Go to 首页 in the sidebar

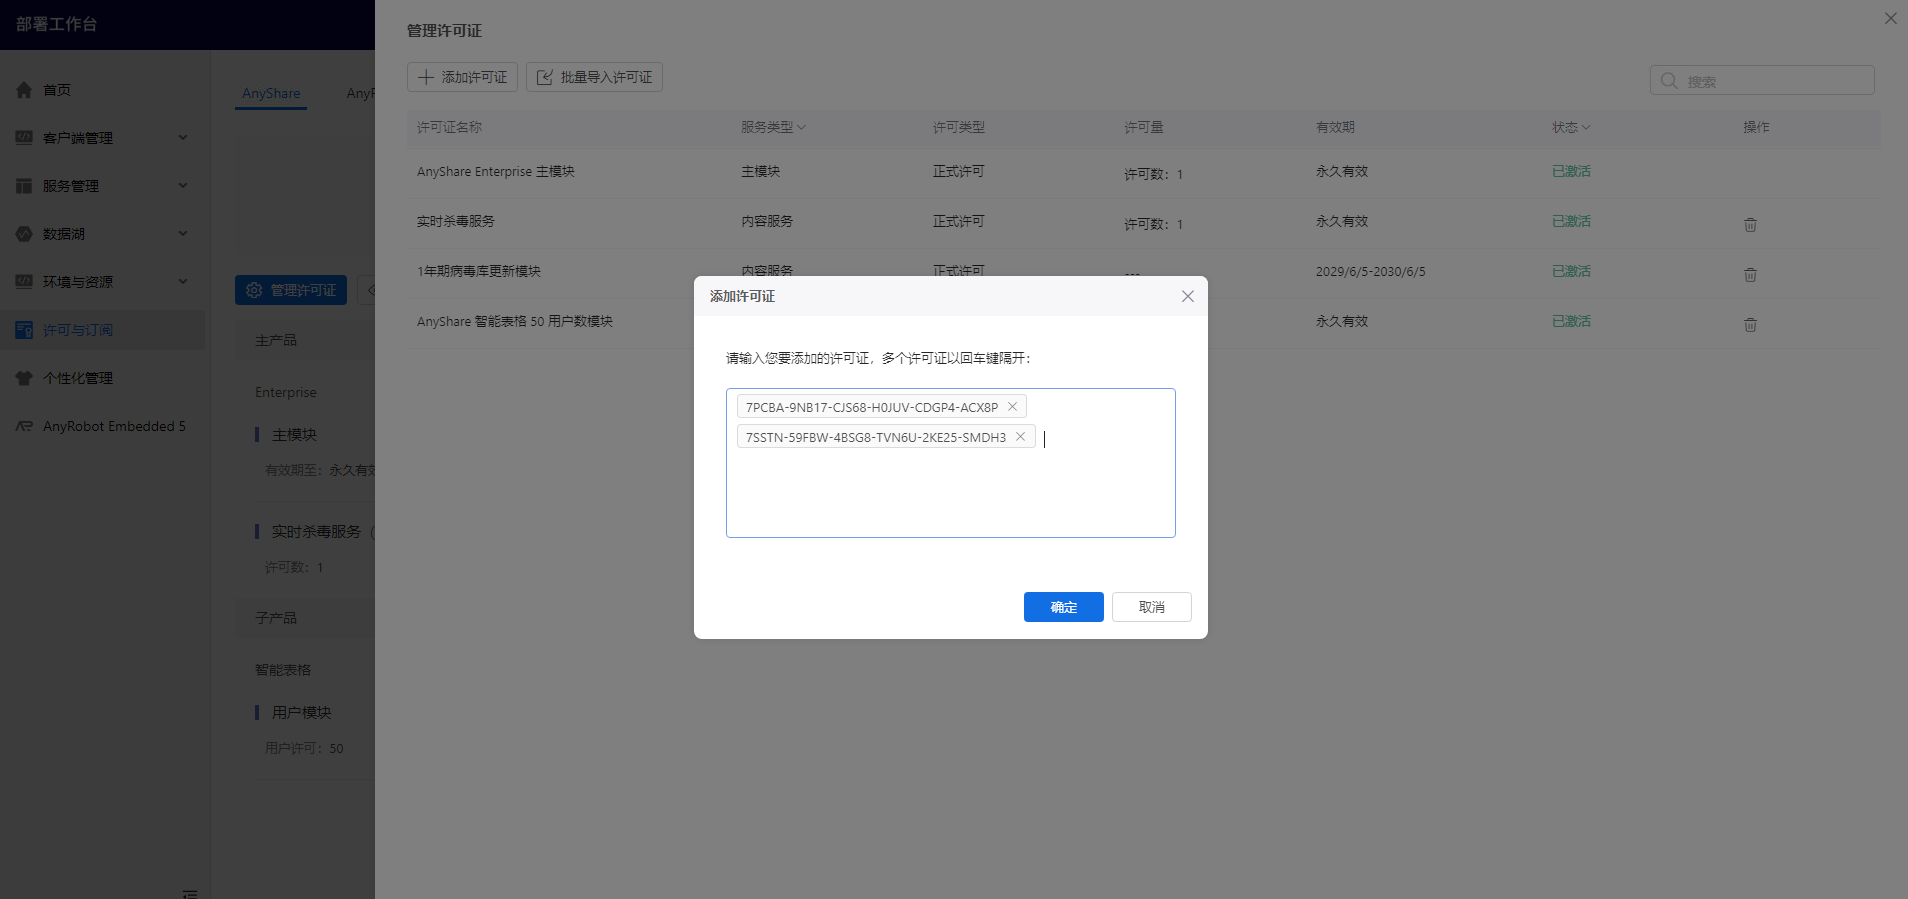click(x=57, y=90)
